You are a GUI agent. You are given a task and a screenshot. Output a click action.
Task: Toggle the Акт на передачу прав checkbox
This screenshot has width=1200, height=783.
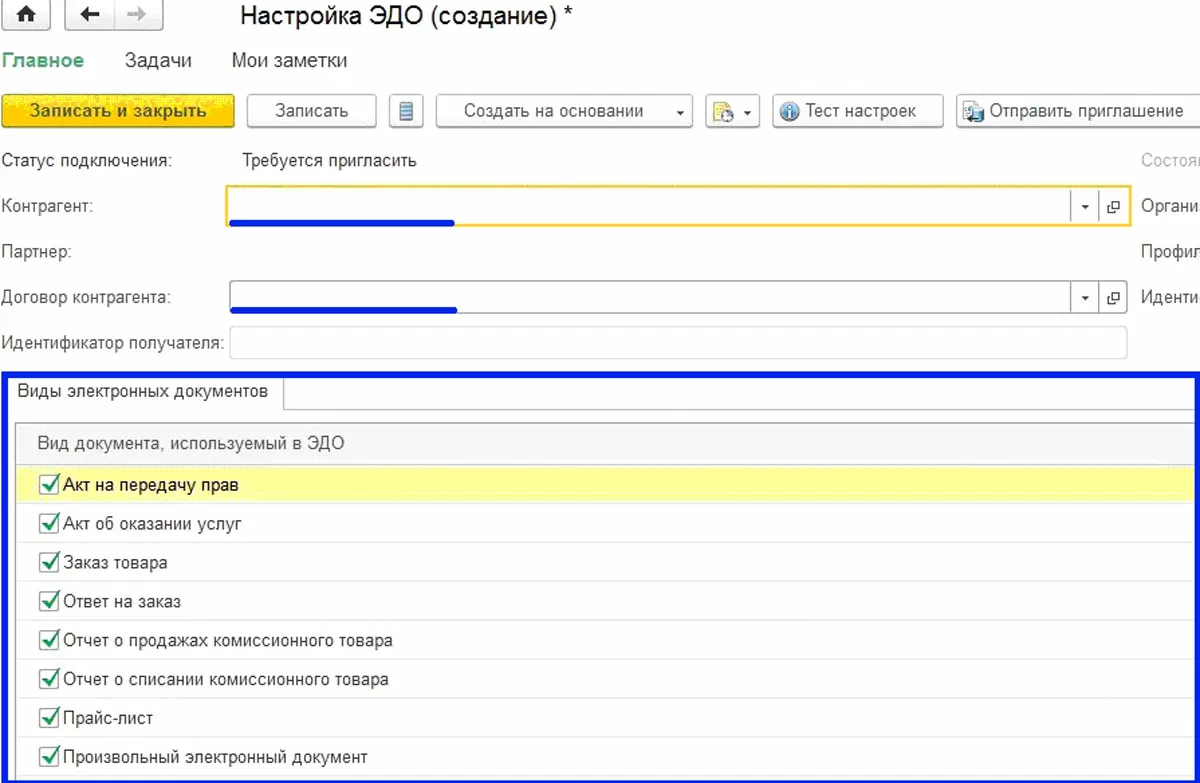coord(49,485)
